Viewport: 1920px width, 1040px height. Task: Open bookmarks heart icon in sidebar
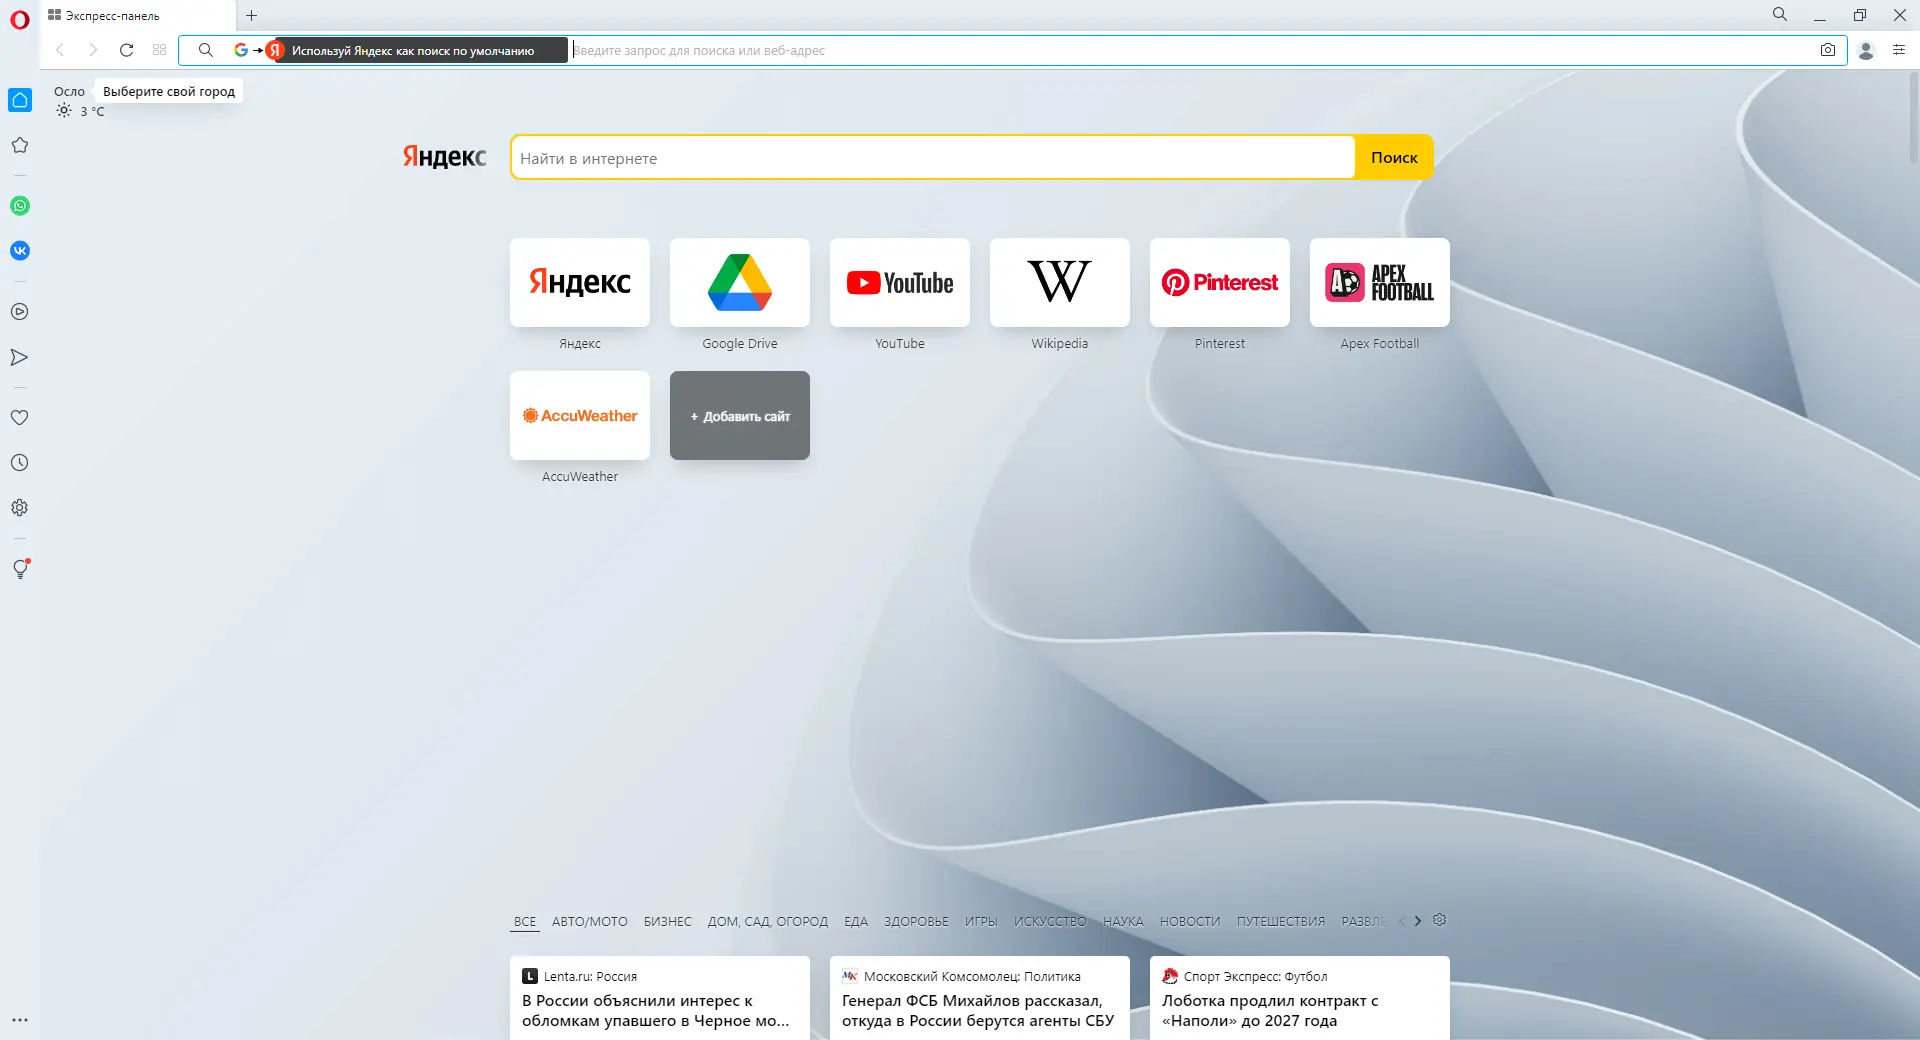pyautogui.click(x=20, y=418)
